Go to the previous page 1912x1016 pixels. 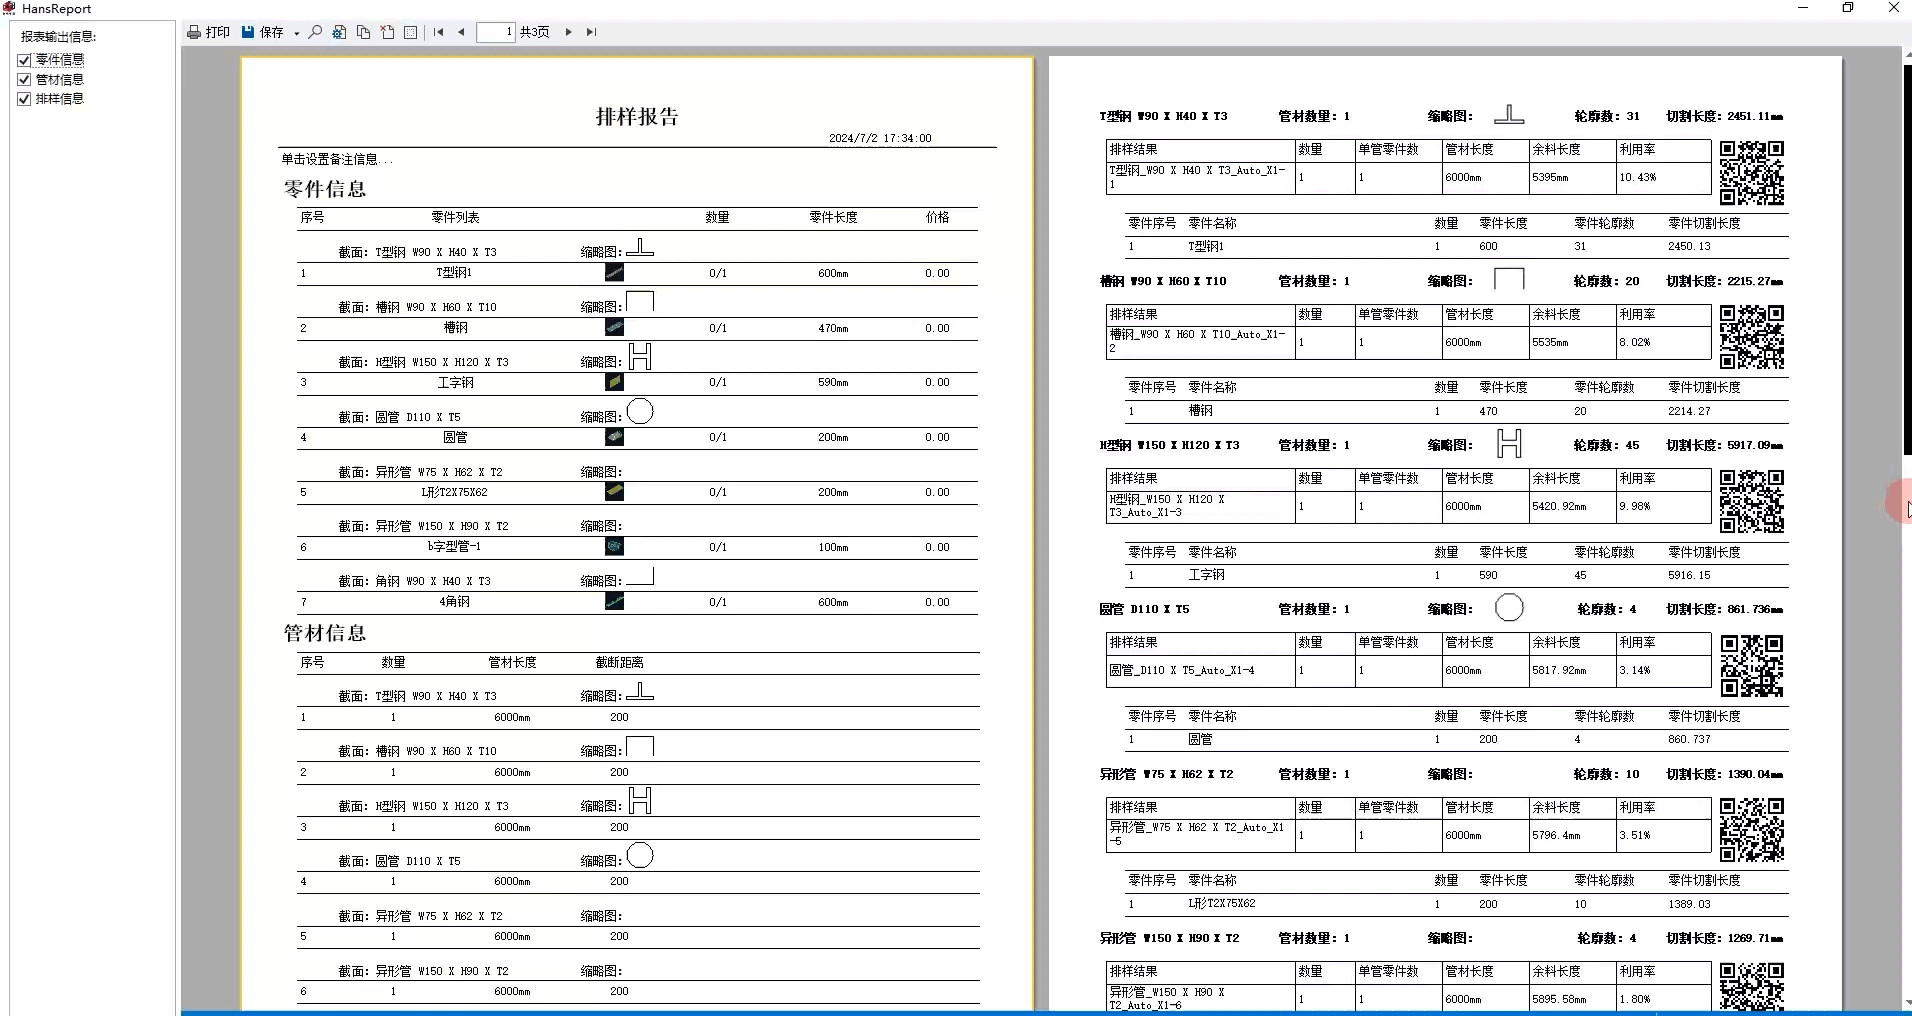(461, 32)
